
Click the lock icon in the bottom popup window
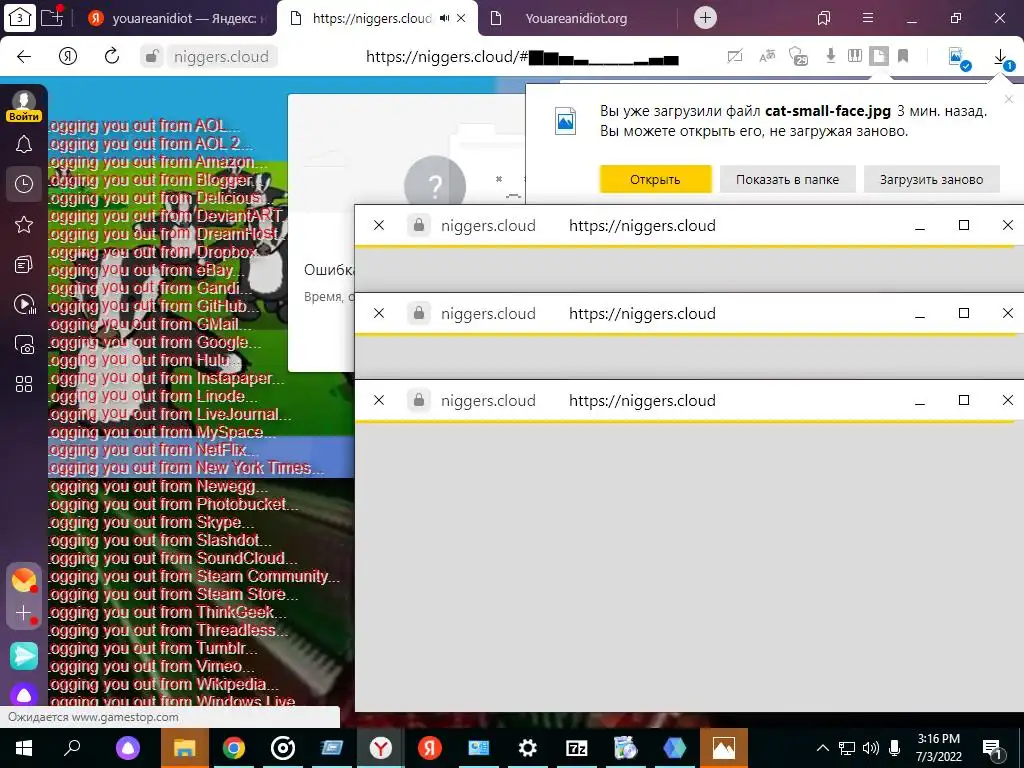[419, 400]
